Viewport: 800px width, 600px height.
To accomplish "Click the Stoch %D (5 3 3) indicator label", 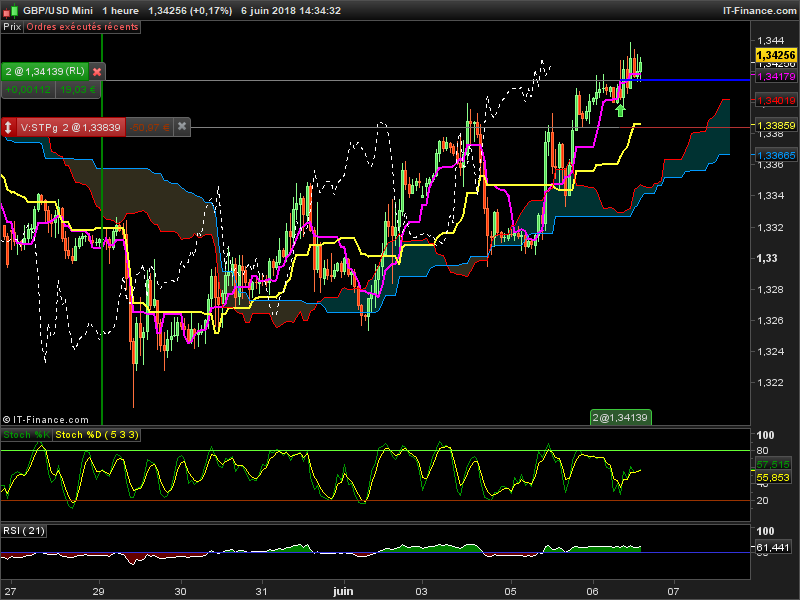I will coord(96,435).
